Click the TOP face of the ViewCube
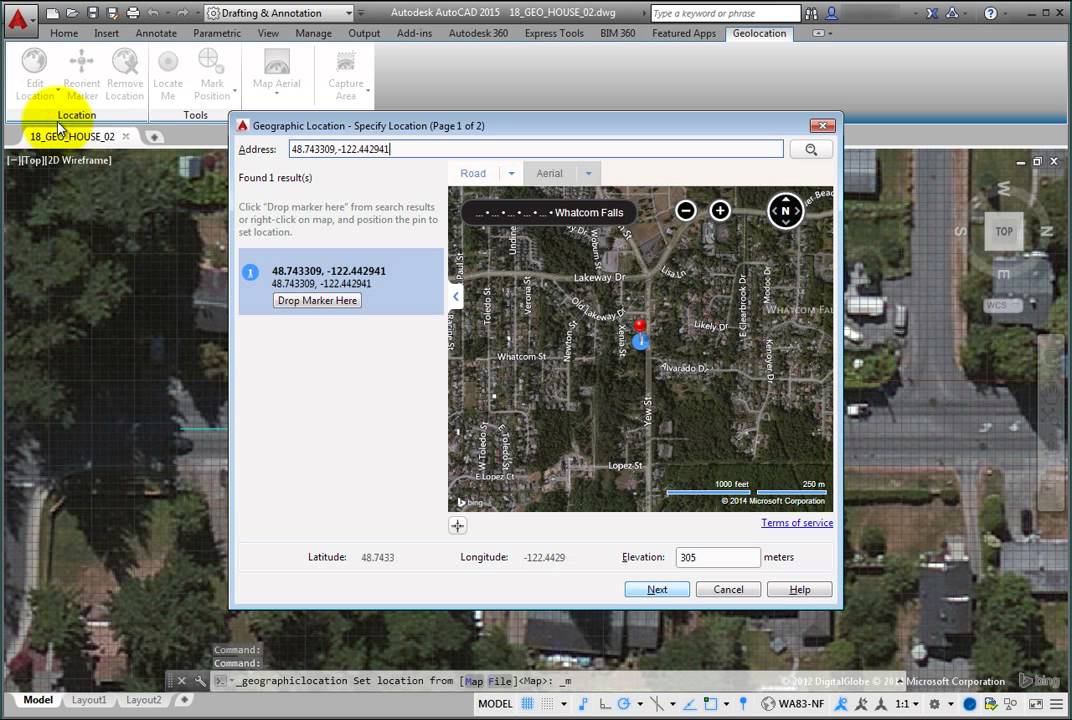The height and width of the screenshot is (720, 1072). click(1004, 232)
